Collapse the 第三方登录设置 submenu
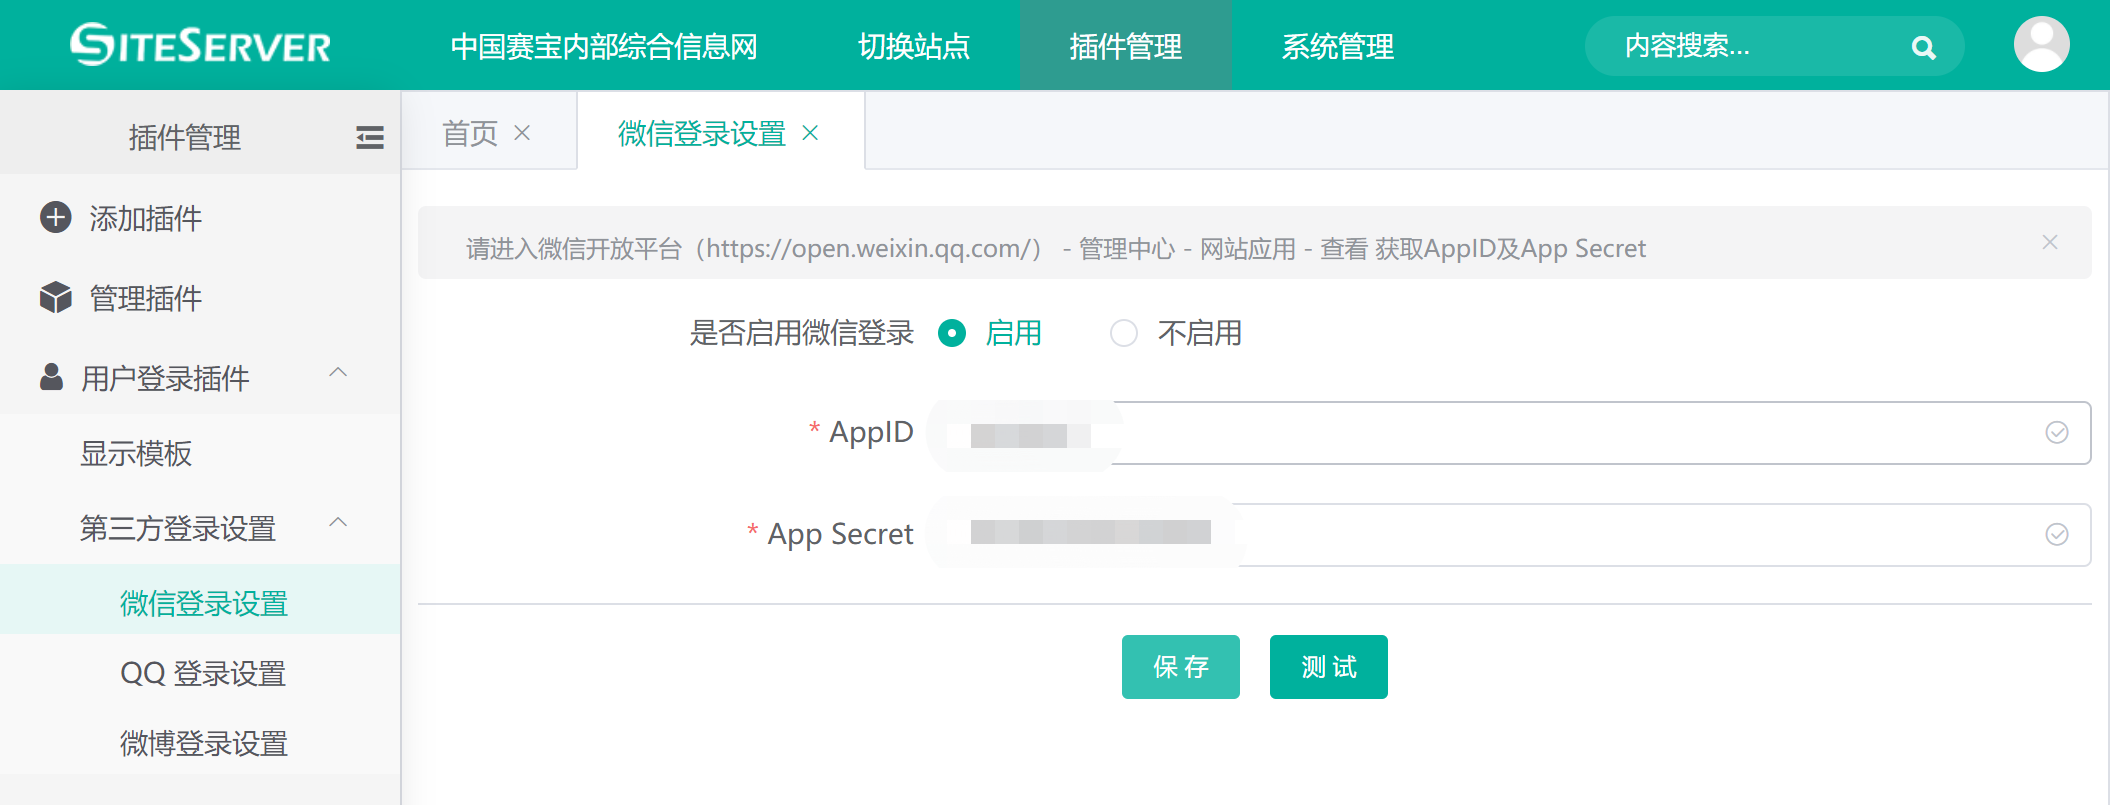The width and height of the screenshot is (2110, 805). pyautogui.click(x=338, y=523)
